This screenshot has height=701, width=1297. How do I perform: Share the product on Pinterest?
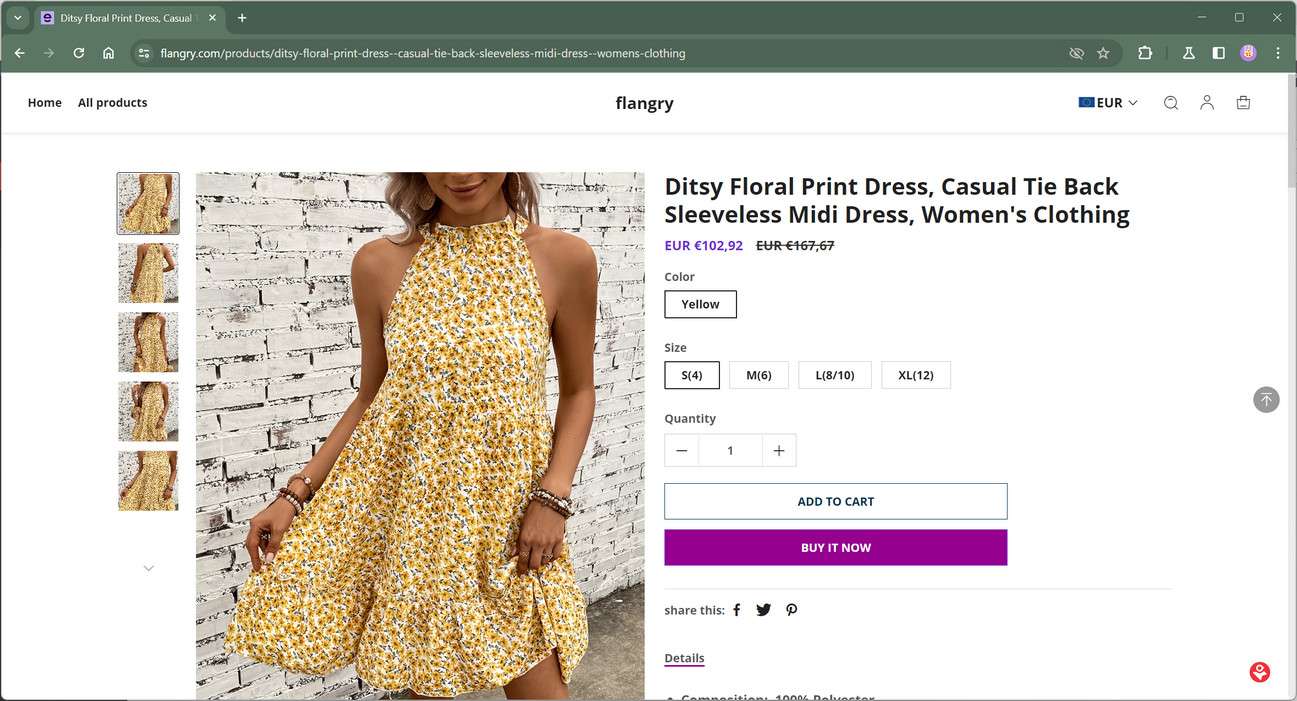791,610
